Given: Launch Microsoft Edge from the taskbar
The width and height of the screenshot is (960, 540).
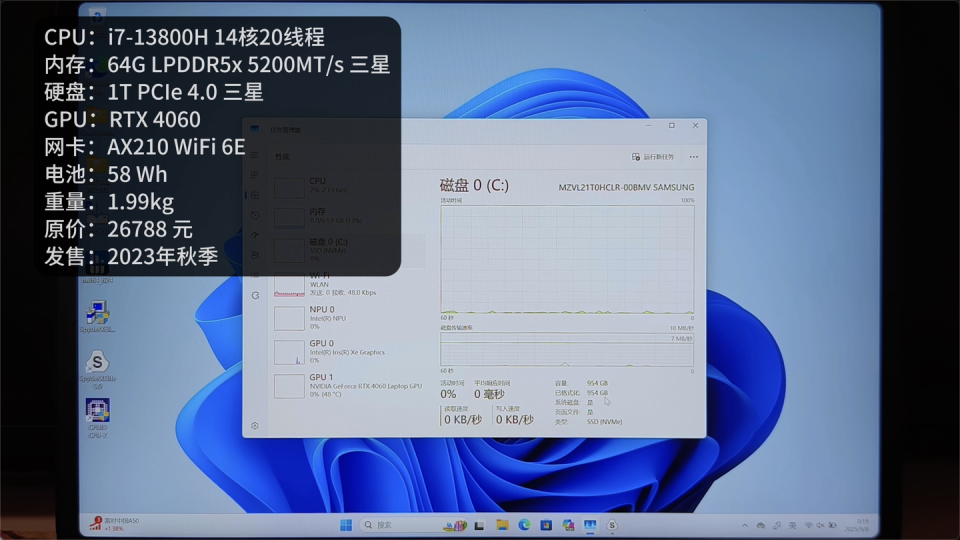Looking at the screenshot, I should pos(524,525).
